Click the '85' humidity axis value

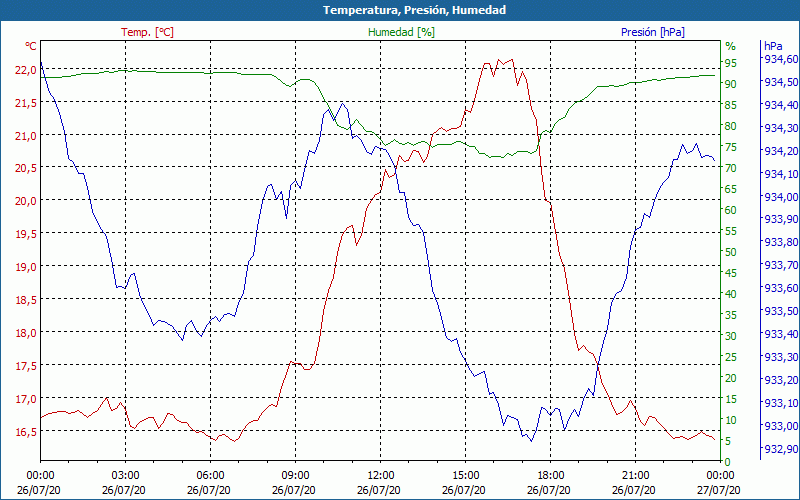click(x=731, y=105)
